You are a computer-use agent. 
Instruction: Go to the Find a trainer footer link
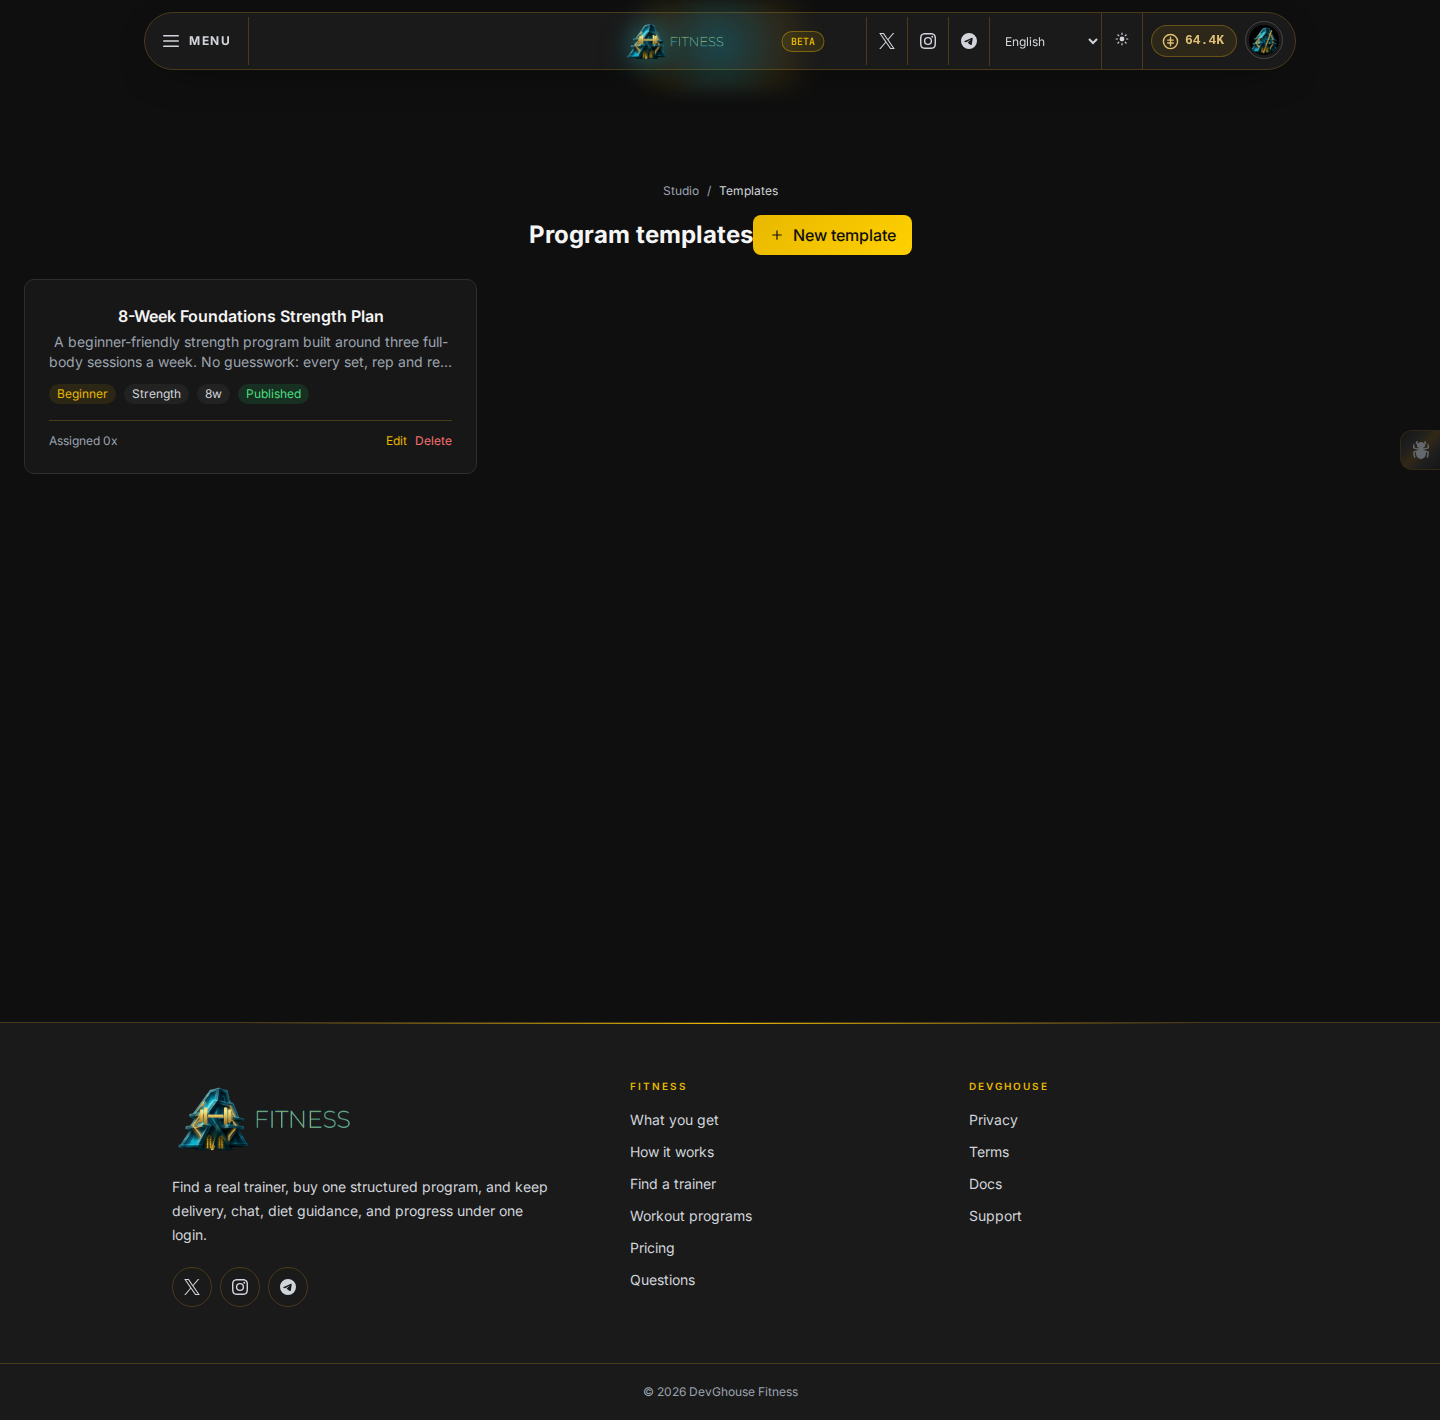click(x=673, y=1184)
